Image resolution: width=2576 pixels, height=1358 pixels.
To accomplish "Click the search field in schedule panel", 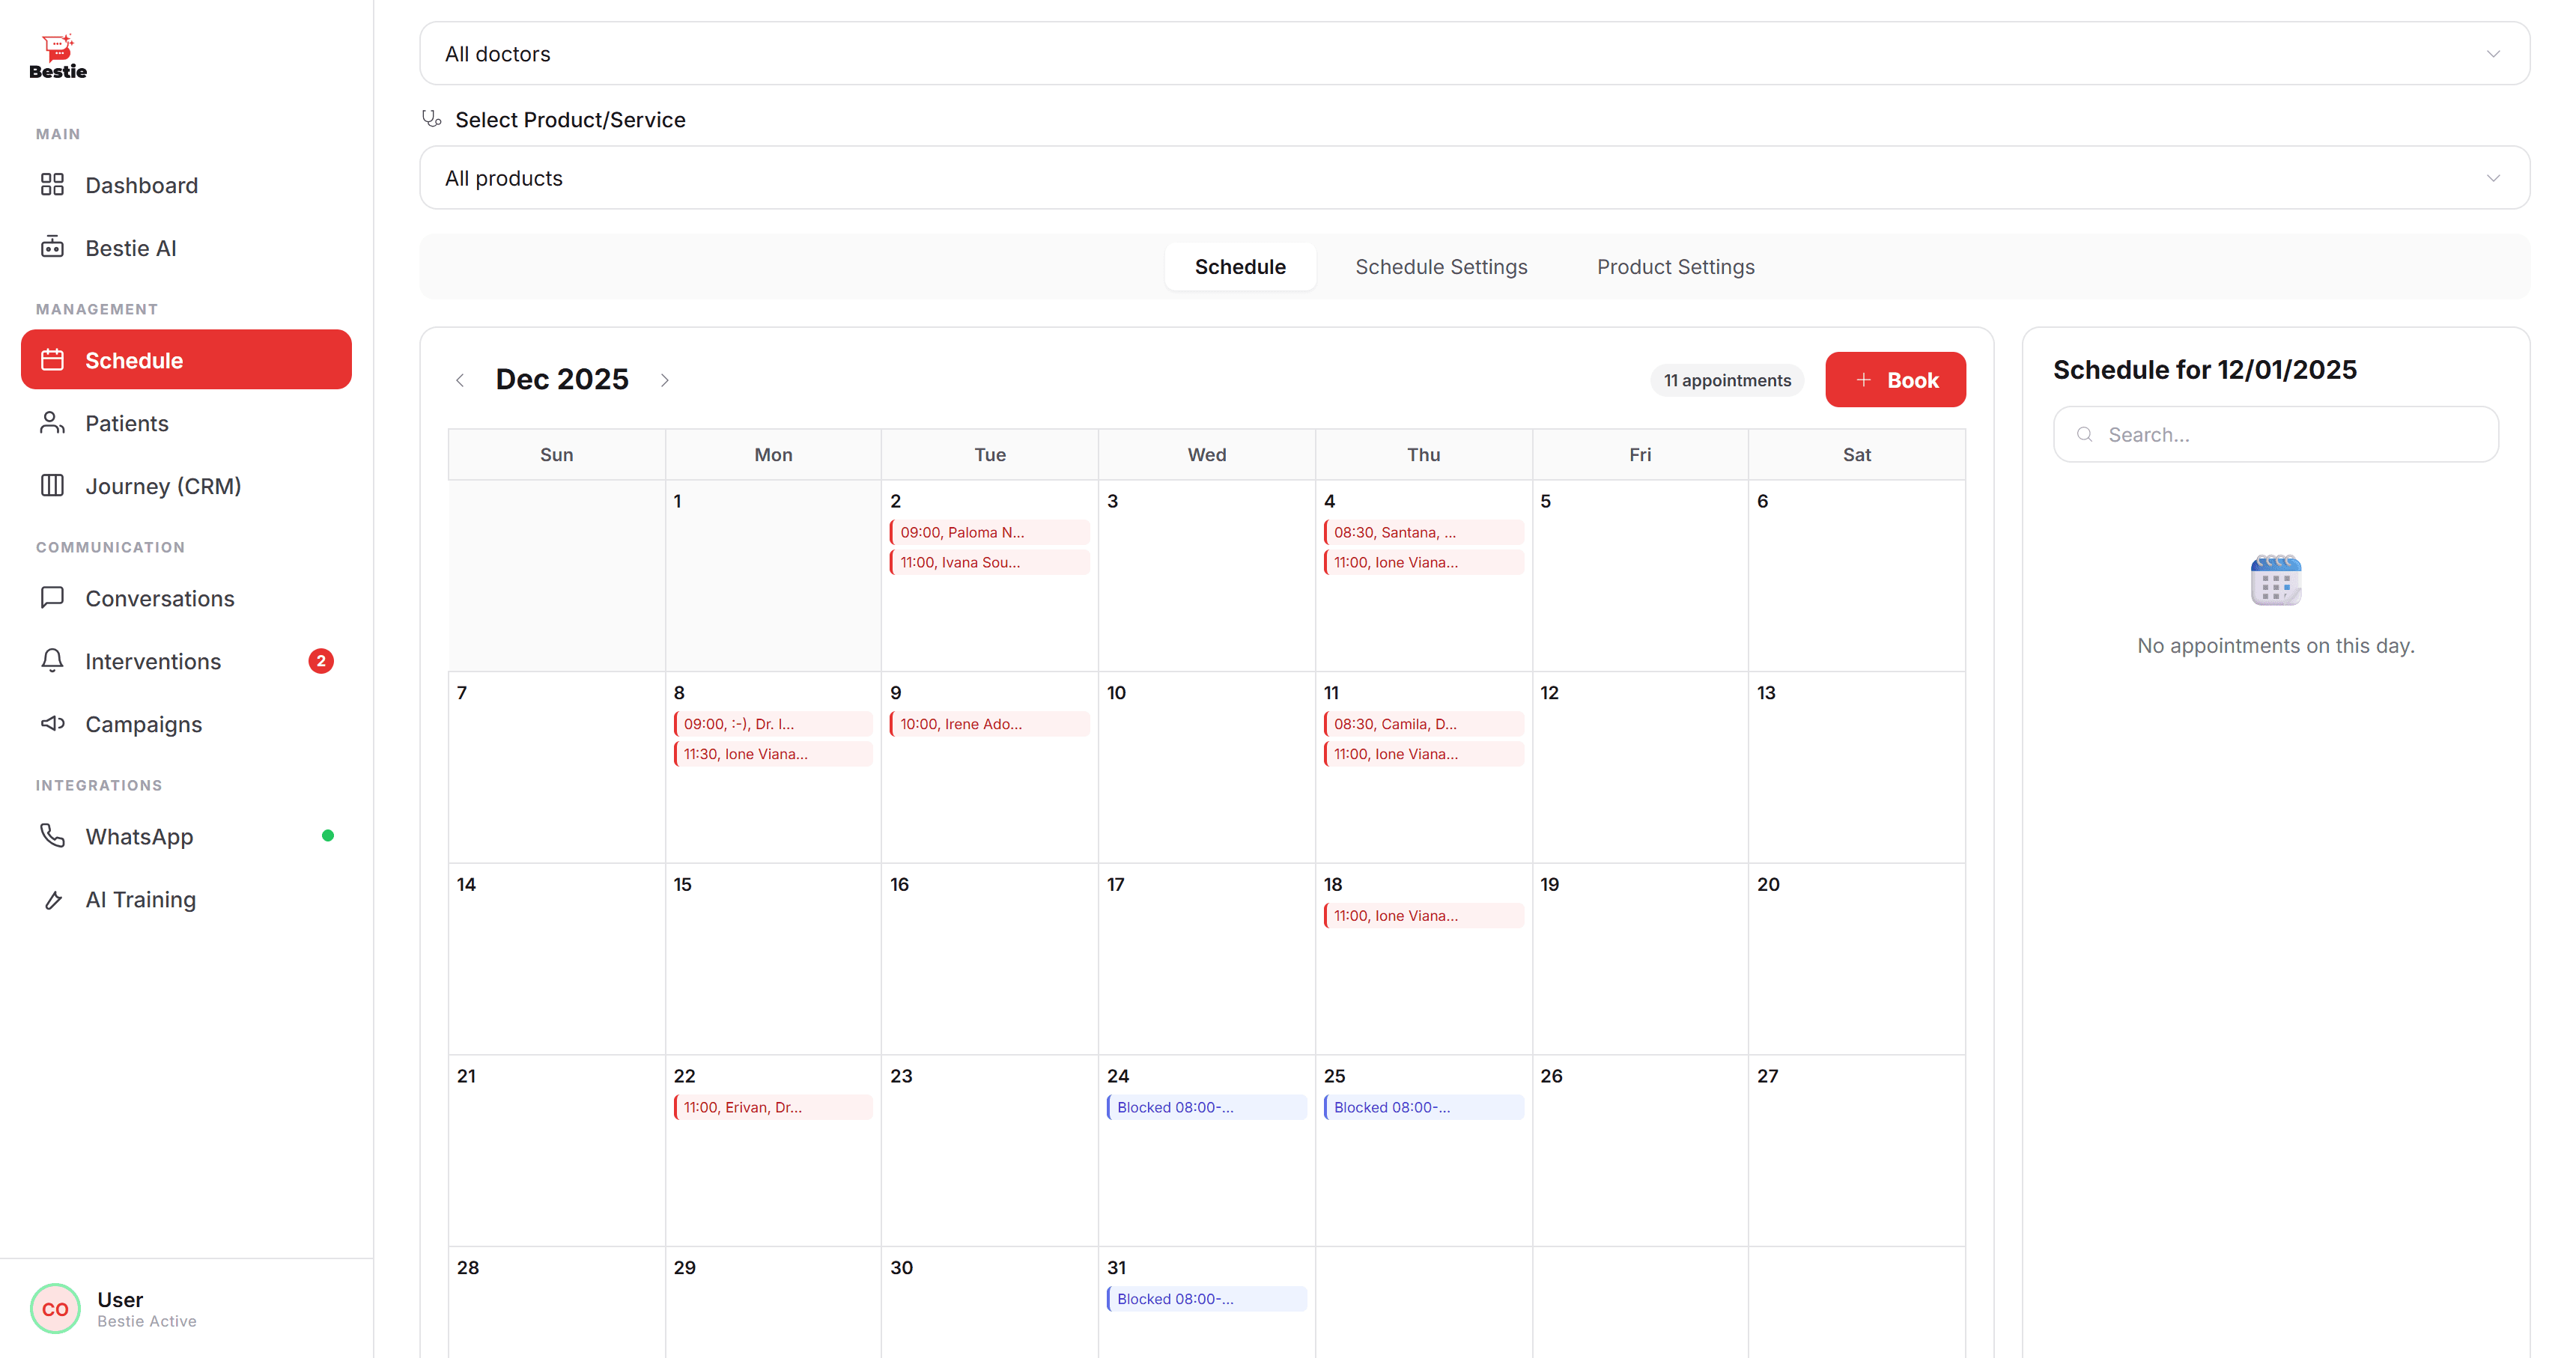I will click(x=2275, y=434).
